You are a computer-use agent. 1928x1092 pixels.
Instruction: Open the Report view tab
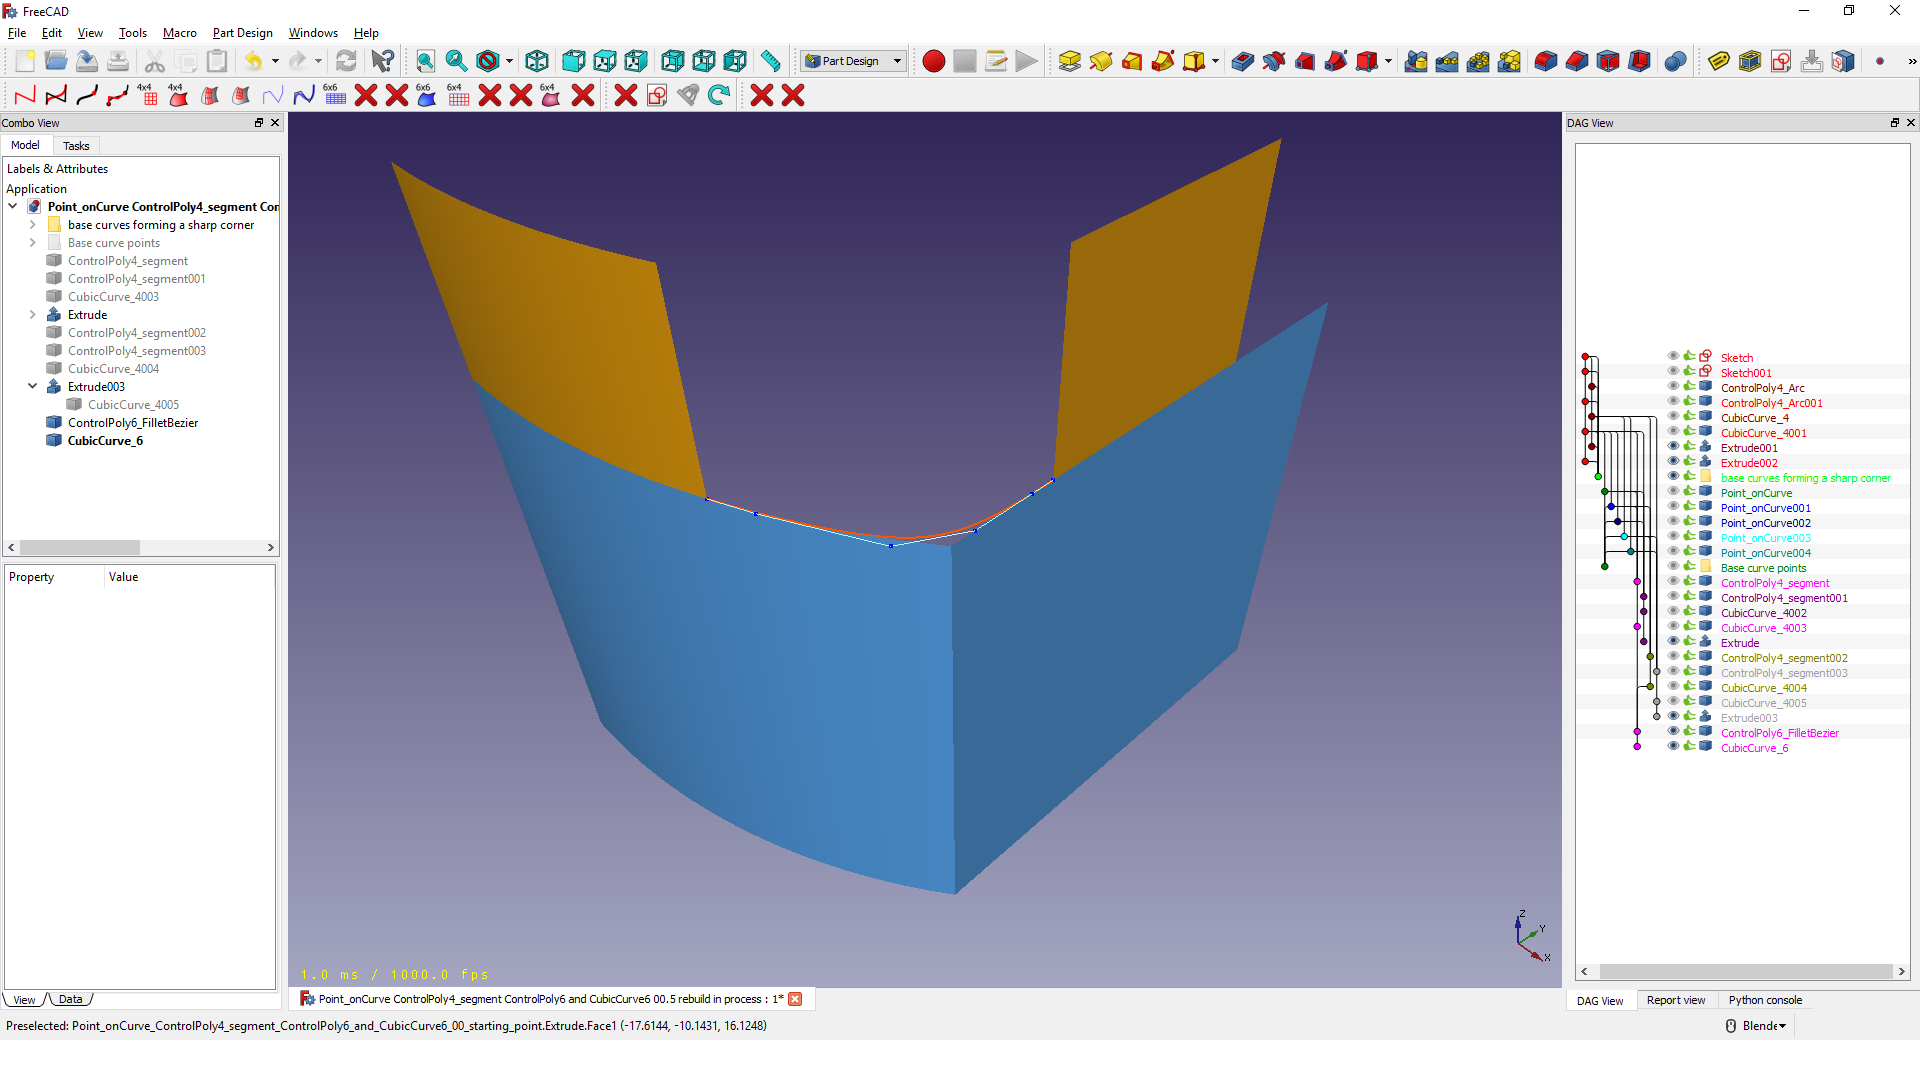(1676, 1000)
